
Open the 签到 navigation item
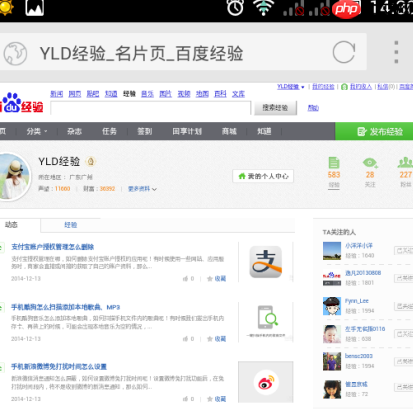(145, 131)
